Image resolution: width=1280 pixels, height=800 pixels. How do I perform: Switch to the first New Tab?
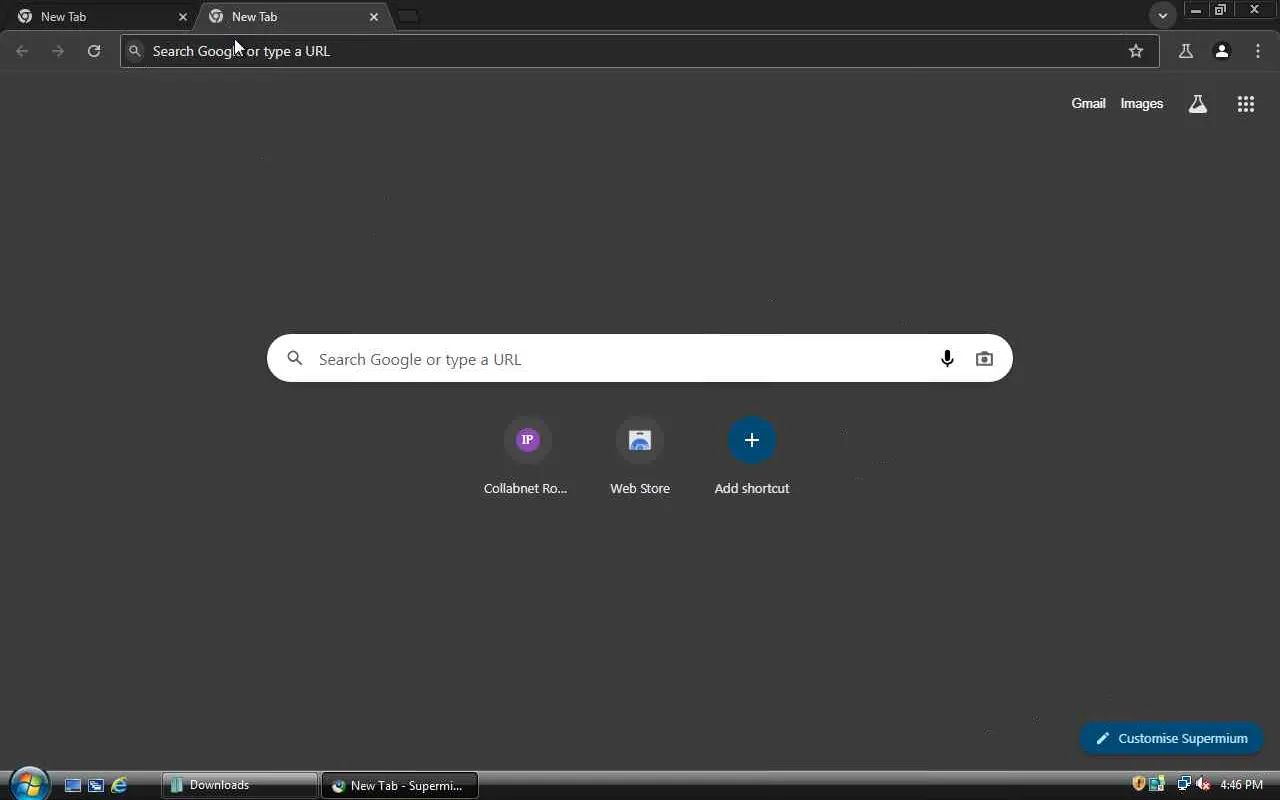pos(100,17)
